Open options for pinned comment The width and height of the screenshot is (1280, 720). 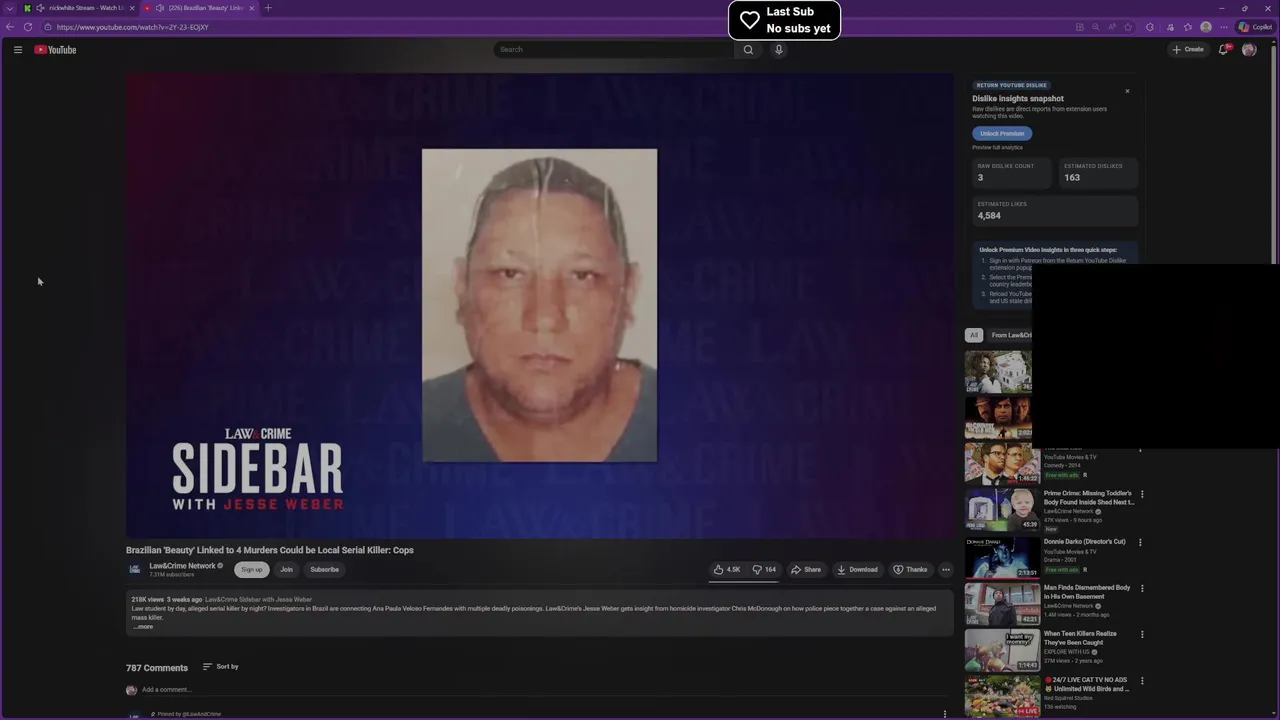pos(945,714)
